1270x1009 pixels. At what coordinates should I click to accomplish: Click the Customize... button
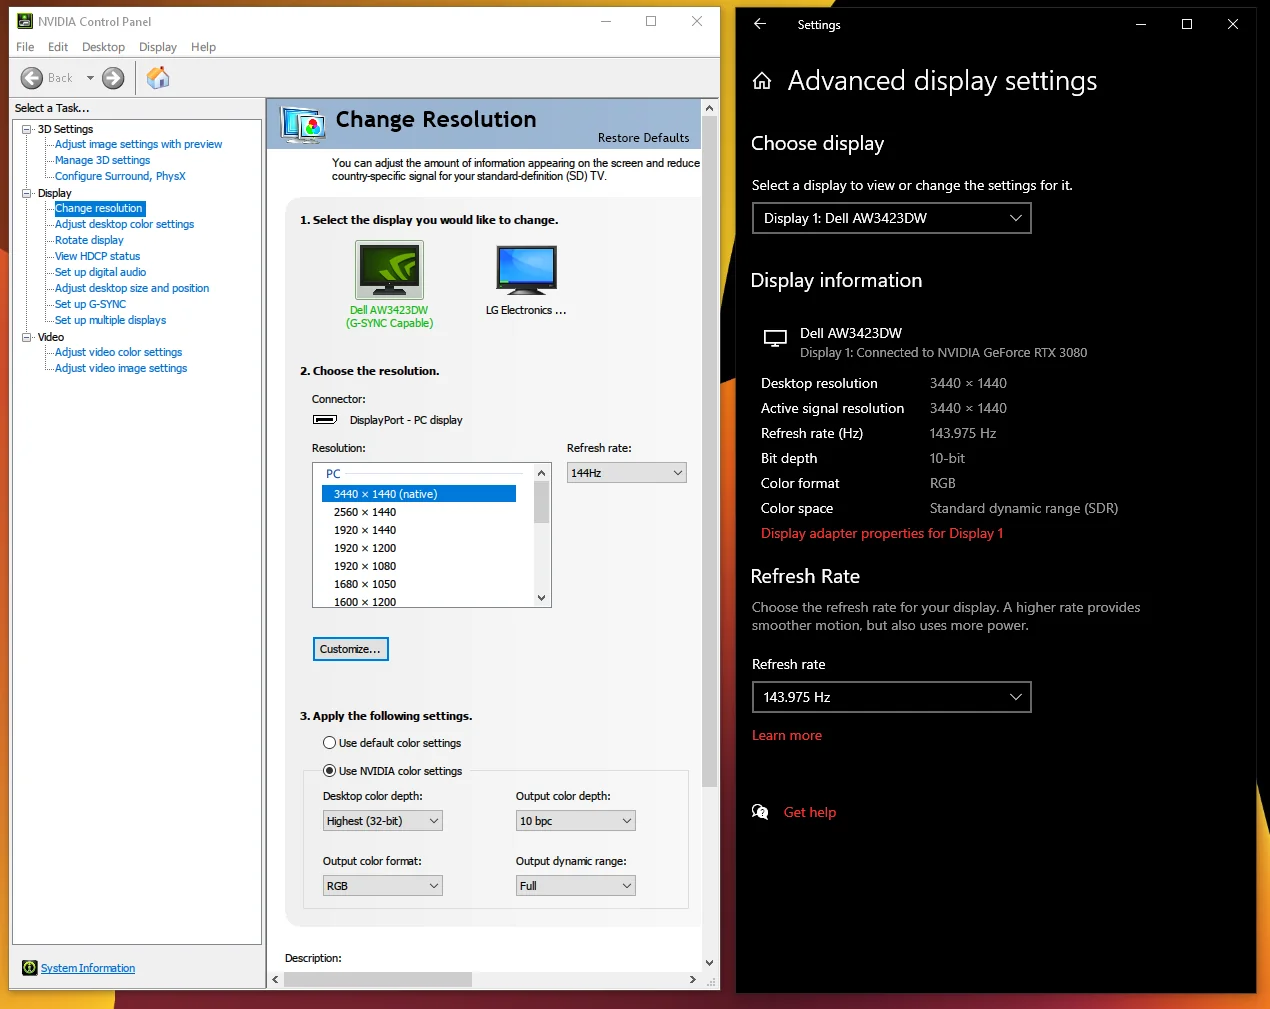(x=350, y=649)
